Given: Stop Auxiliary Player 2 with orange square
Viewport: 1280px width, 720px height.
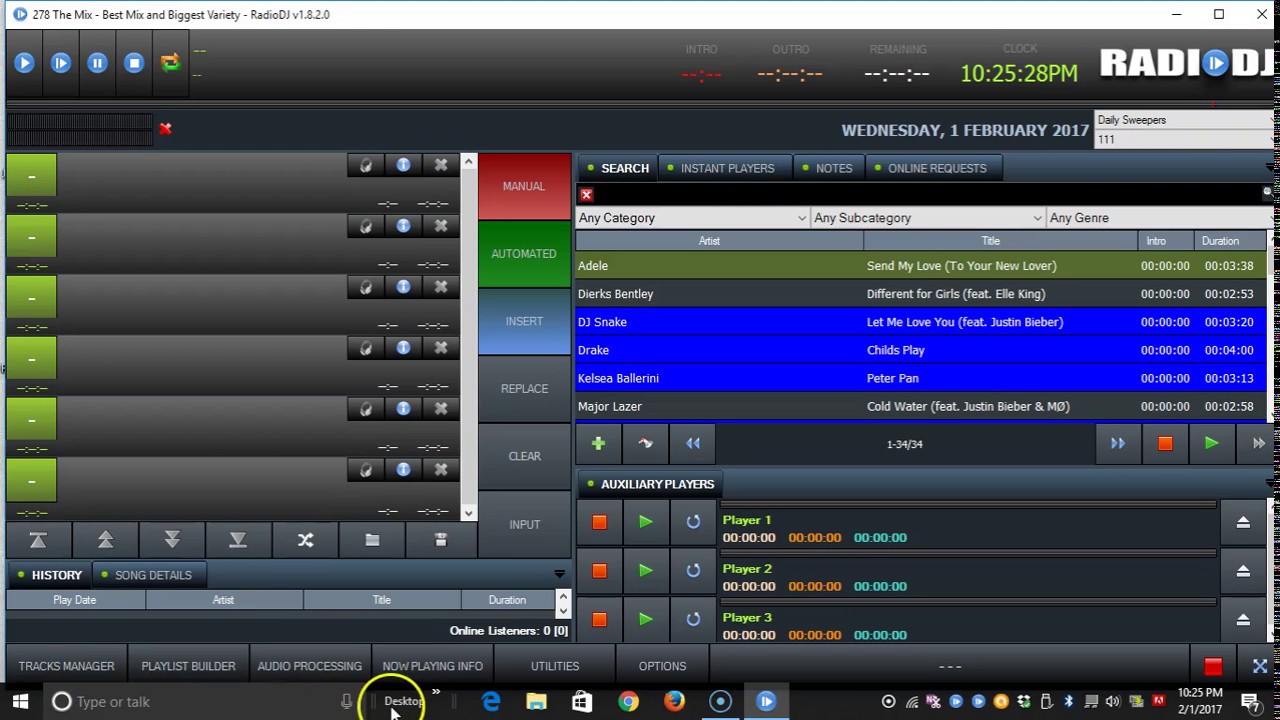Looking at the screenshot, I should [599, 571].
